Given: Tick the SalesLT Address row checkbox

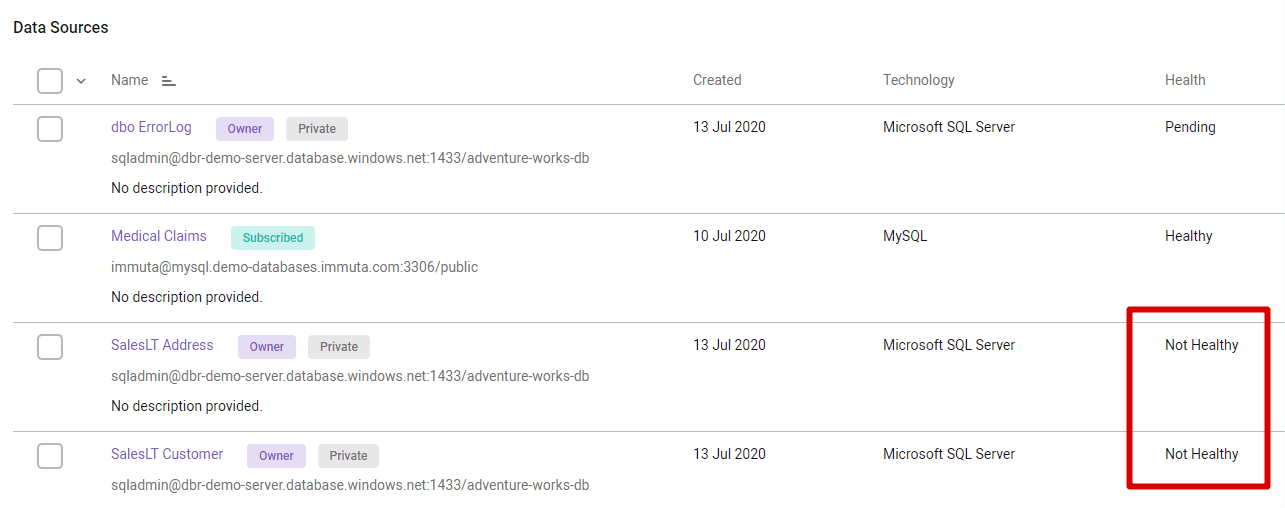Looking at the screenshot, I should click(50, 347).
